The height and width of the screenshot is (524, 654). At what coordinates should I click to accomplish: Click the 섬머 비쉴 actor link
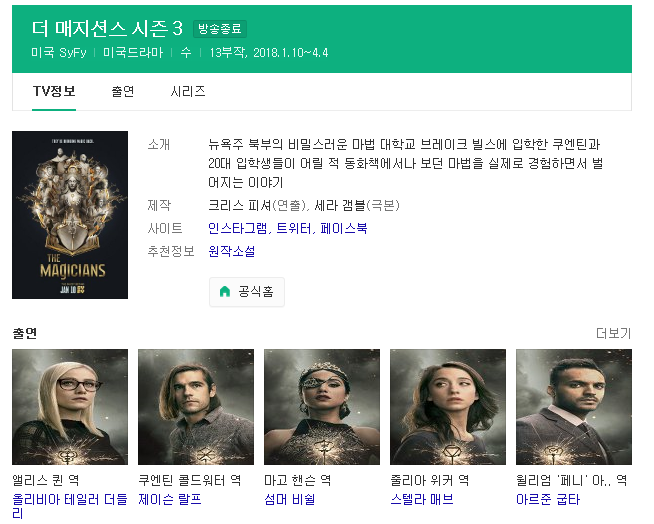289,499
